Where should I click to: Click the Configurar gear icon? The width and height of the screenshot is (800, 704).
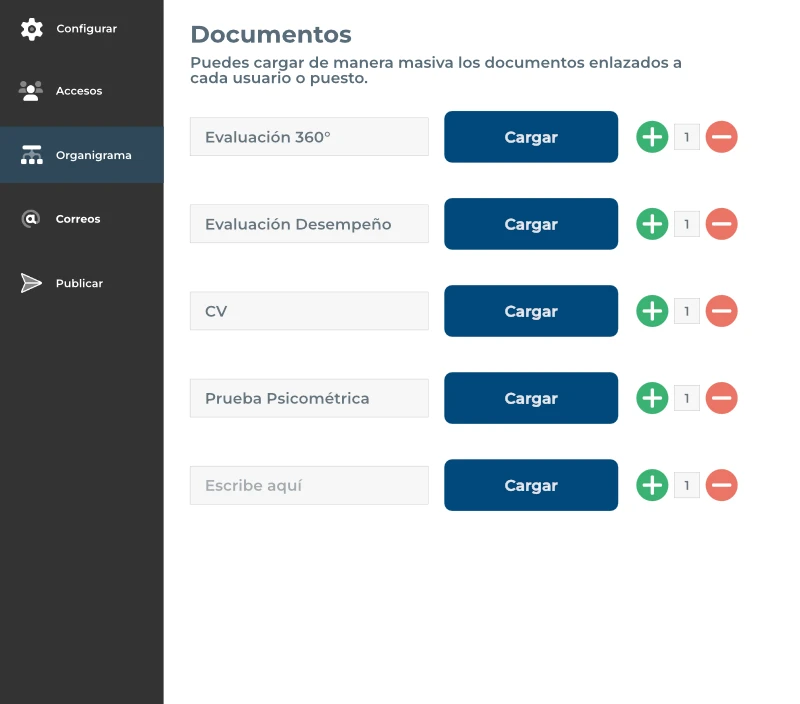point(31,28)
